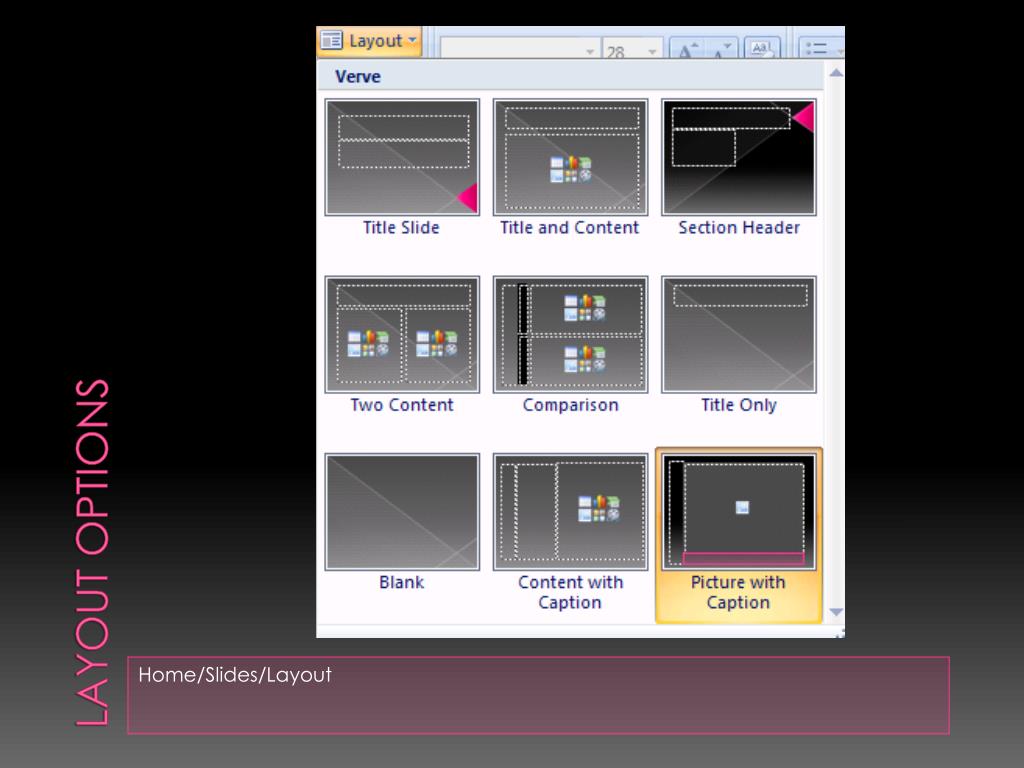Click the gallery resize grip corner
1024x768 pixels.
839,633
